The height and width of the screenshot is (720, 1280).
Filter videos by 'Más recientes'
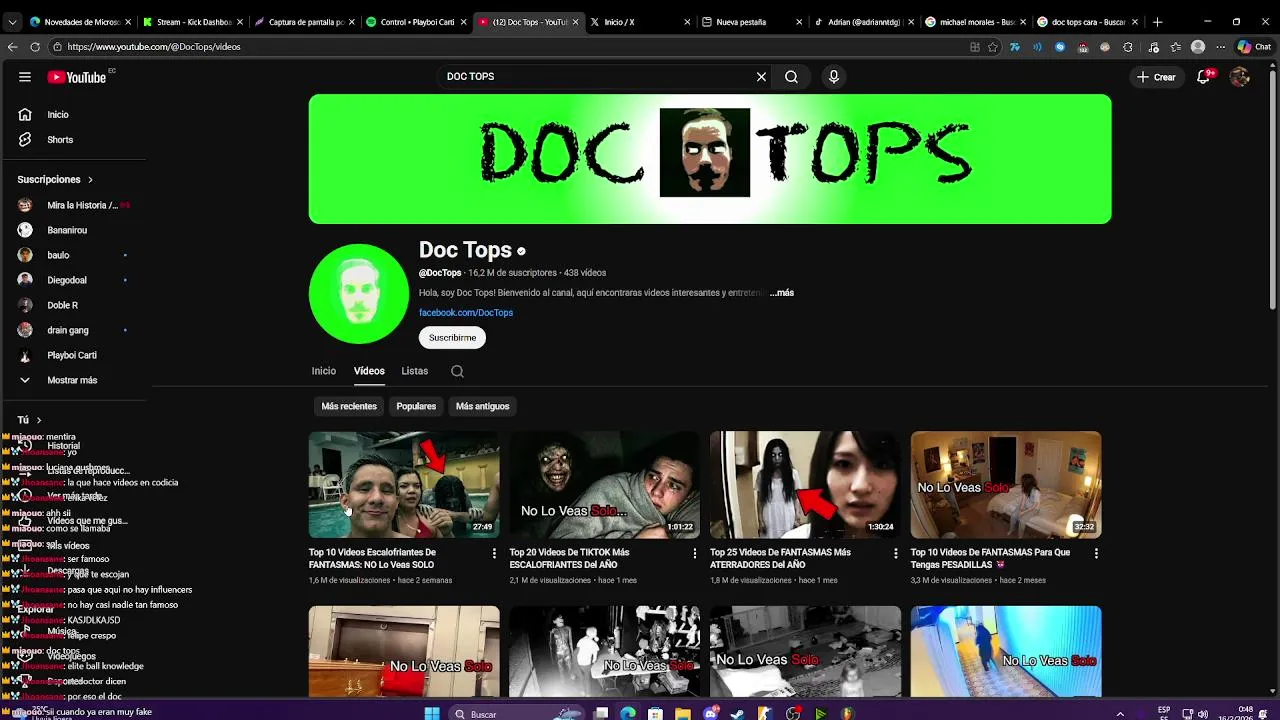pyautogui.click(x=349, y=407)
